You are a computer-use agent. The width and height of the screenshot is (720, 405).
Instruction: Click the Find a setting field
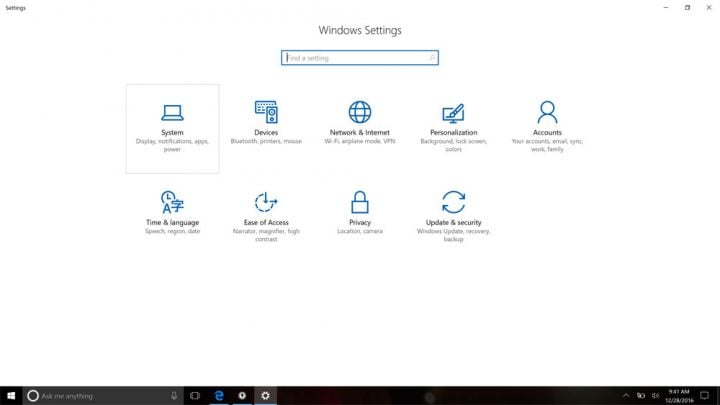point(360,58)
